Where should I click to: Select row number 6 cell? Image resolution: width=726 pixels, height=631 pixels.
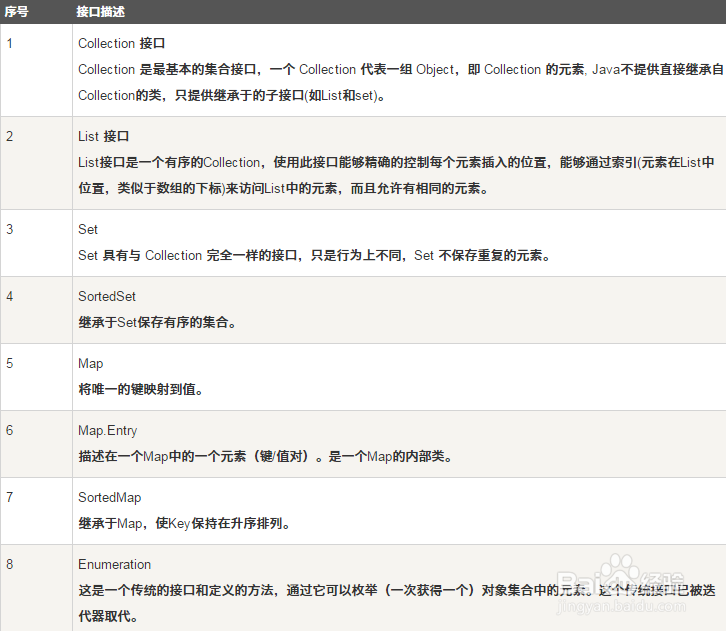(x=36, y=444)
